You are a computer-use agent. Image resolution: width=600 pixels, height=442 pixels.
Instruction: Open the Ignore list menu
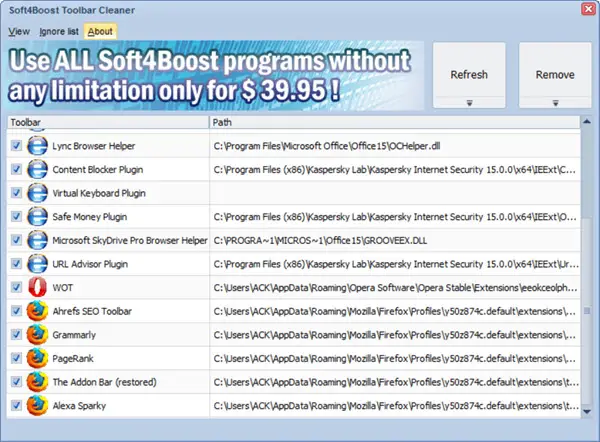tap(59, 31)
